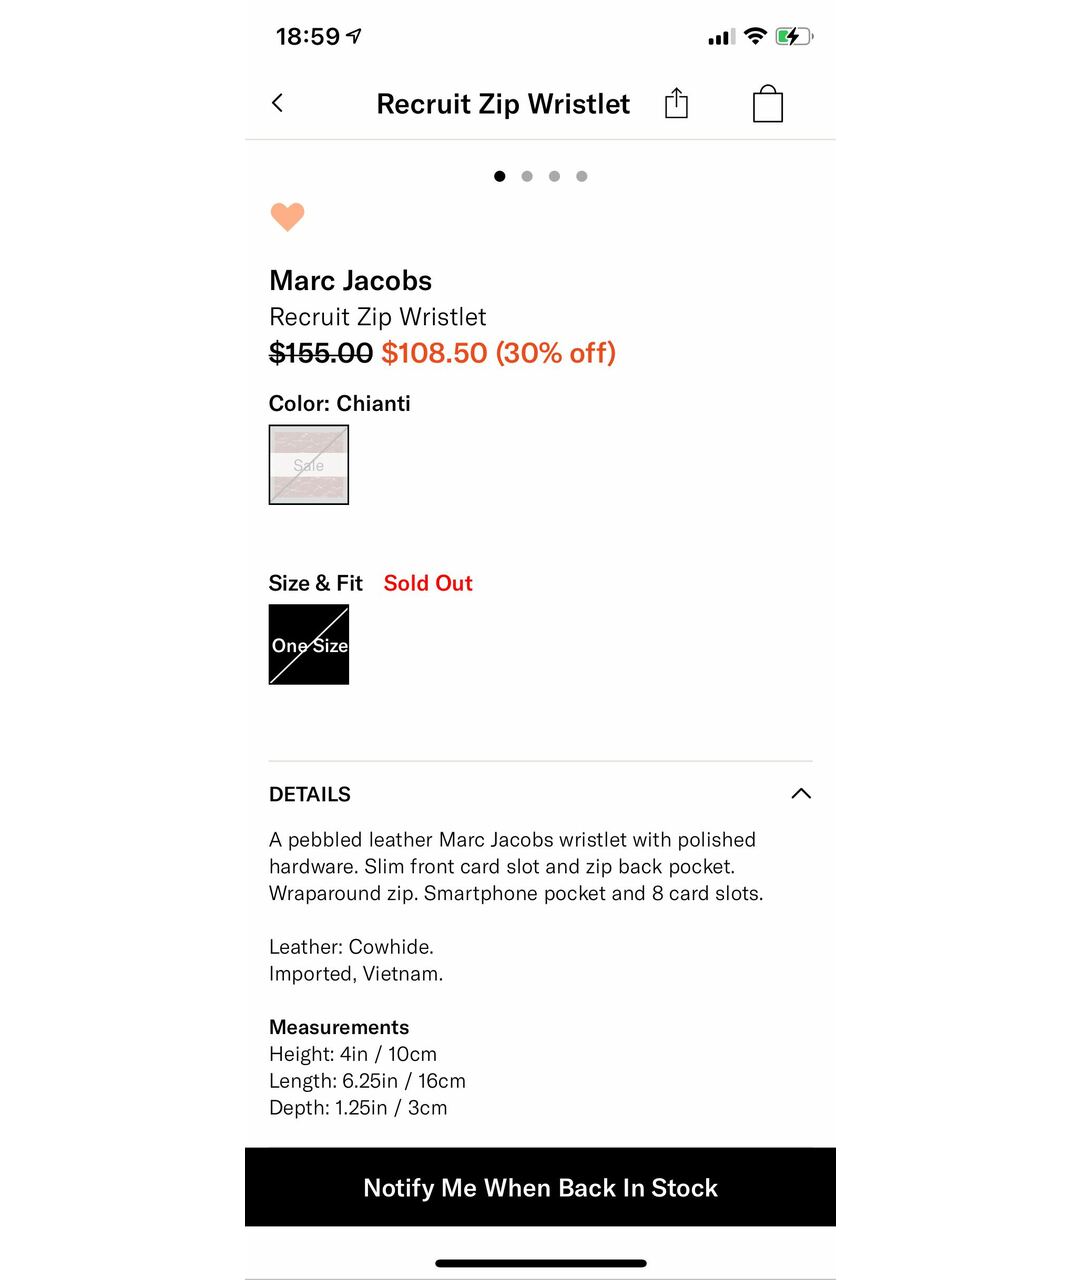This screenshot has width=1080, height=1280.
Task: Open the share sheet icon
Action: coord(676,103)
